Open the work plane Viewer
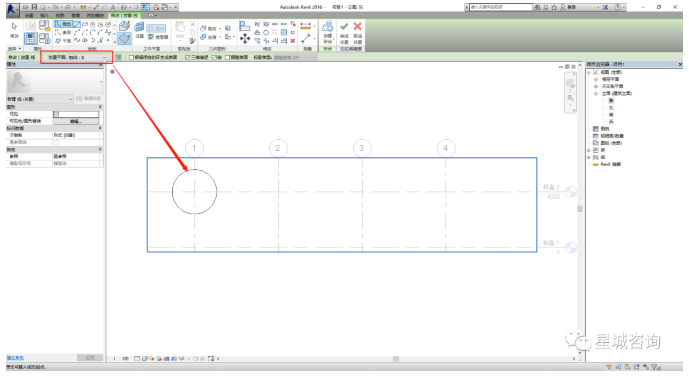The height and width of the screenshot is (377, 689). [158, 37]
